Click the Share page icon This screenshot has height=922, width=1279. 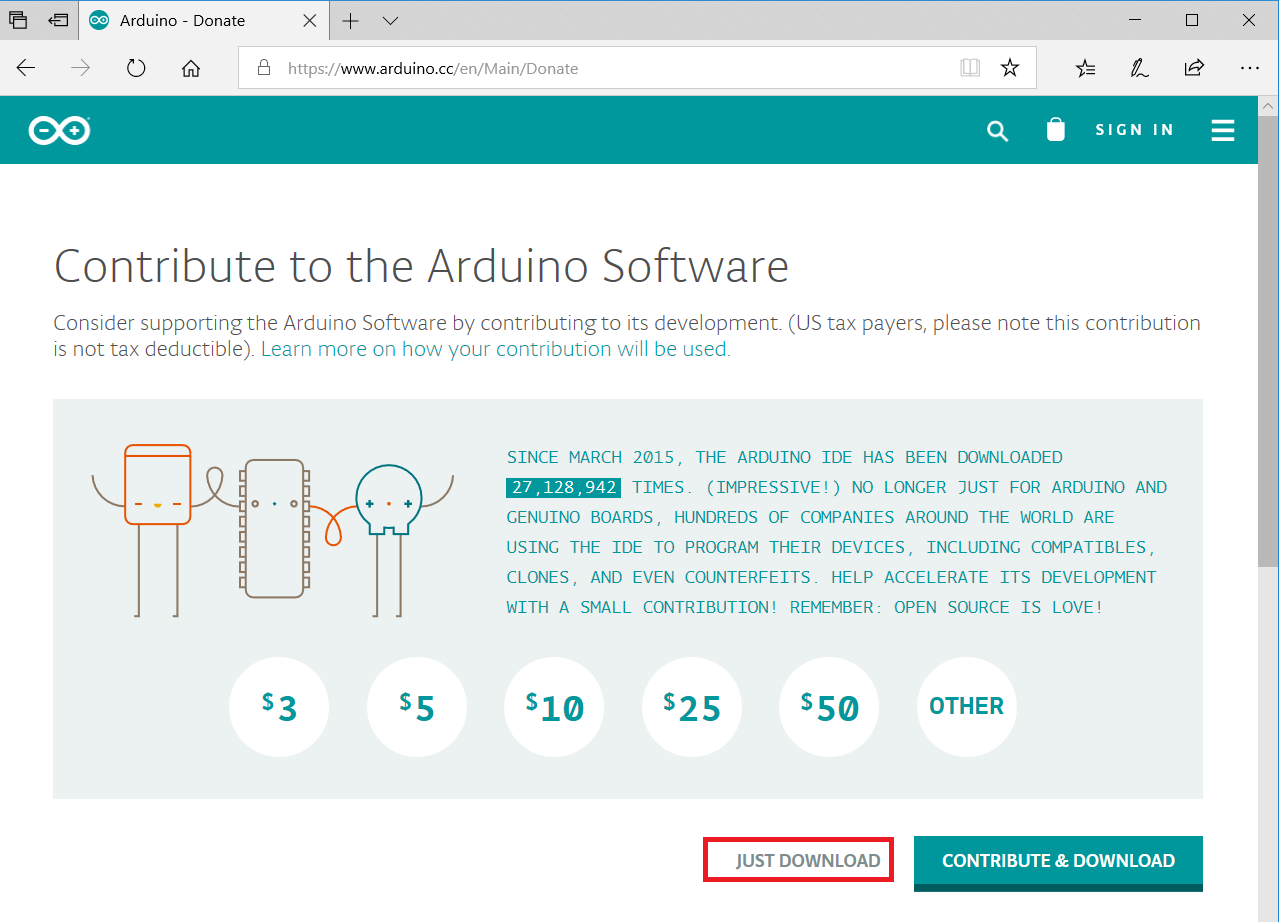(x=1194, y=68)
